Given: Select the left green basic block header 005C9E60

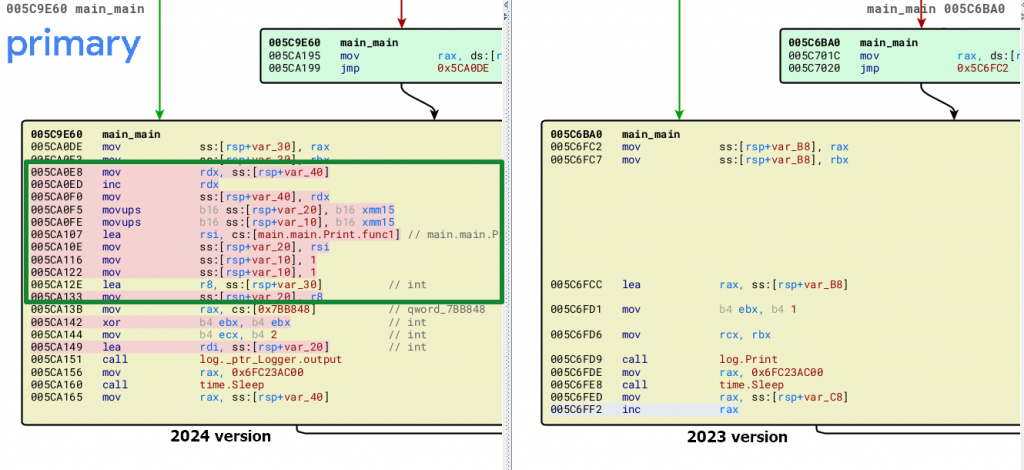Looking at the screenshot, I should [294, 43].
